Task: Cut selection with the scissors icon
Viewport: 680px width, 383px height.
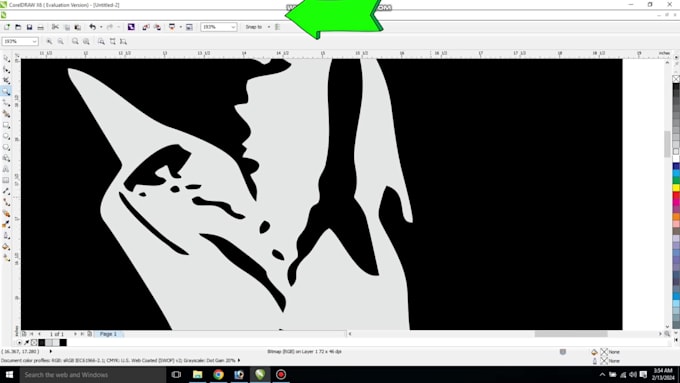Action: click(55, 27)
